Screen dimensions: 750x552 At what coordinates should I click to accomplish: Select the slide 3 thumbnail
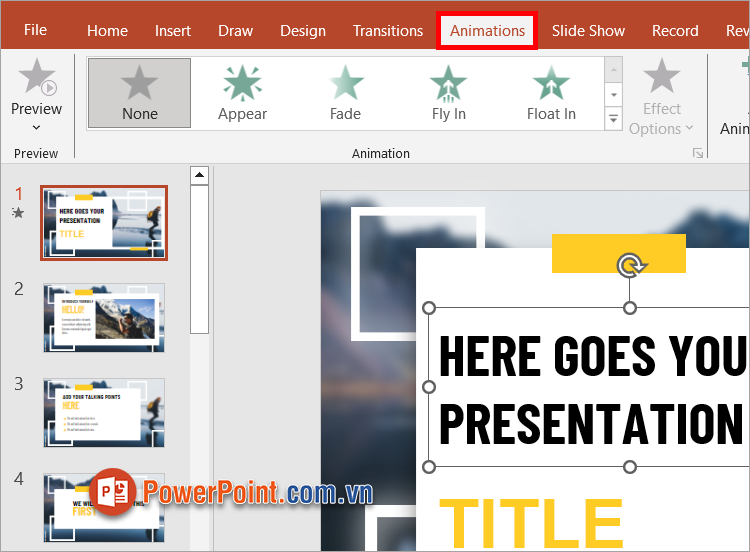point(104,412)
